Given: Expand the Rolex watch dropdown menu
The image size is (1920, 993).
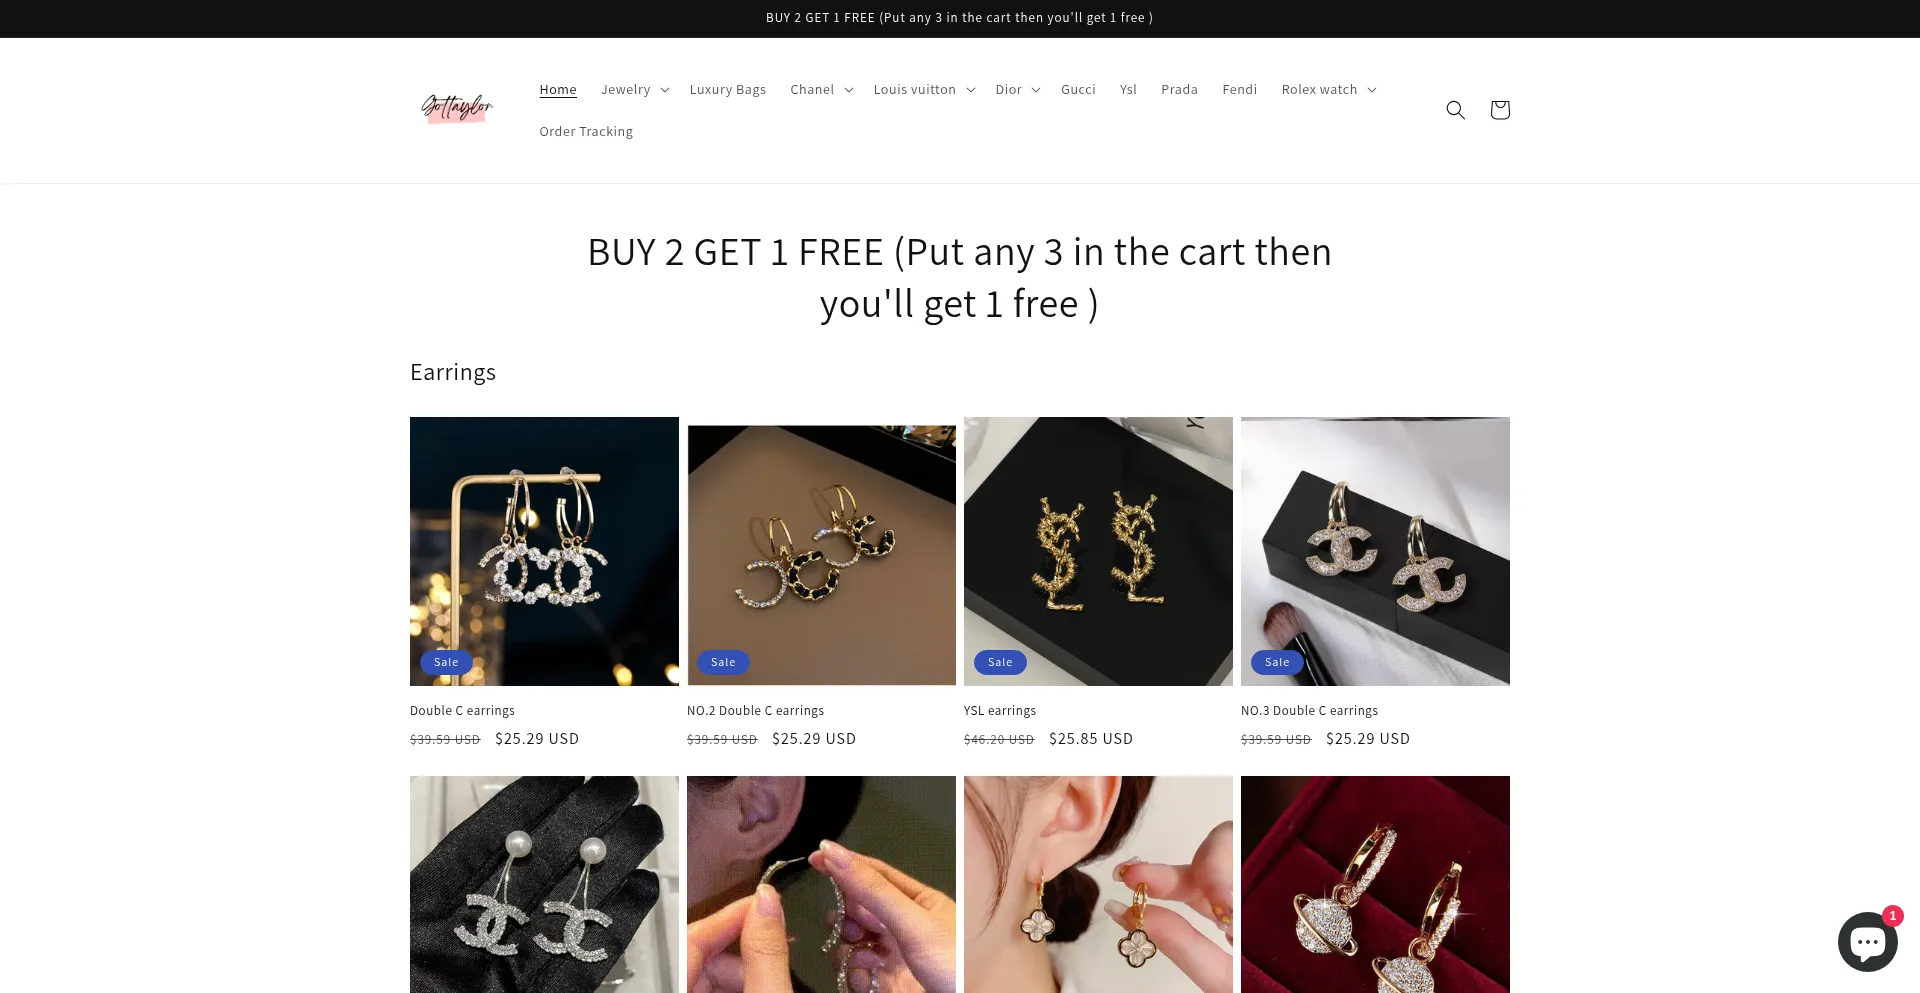Looking at the screenshot, I should 1329,90.
